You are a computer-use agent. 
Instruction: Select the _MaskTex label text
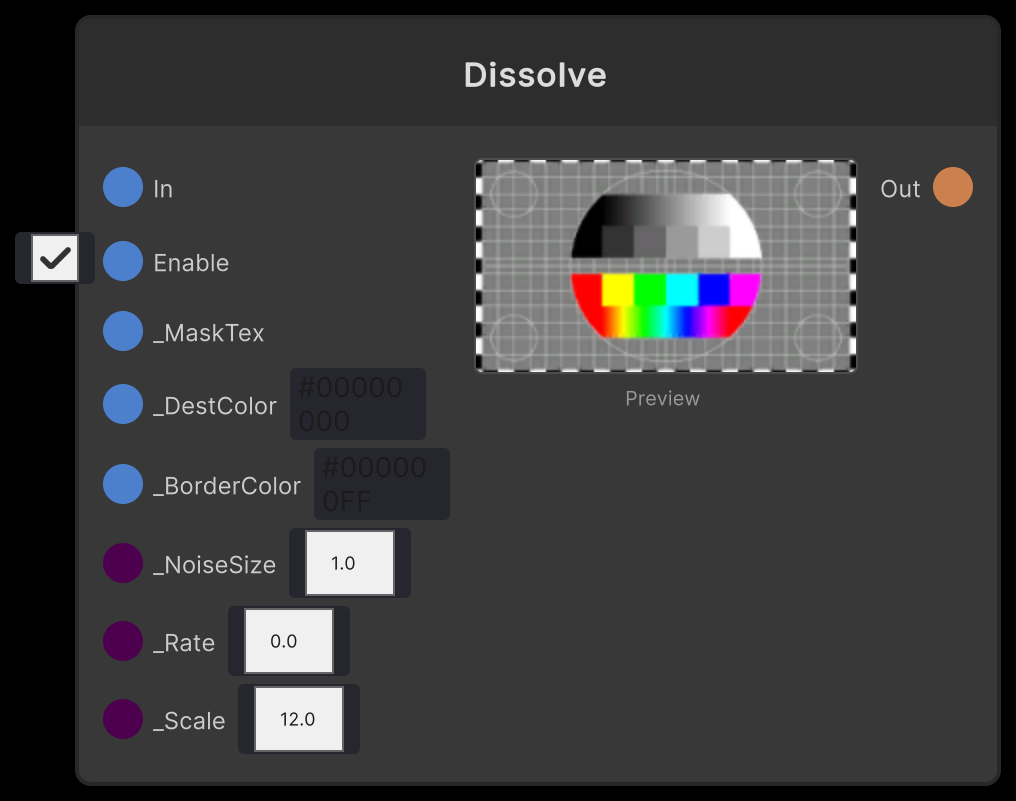point(208,331)
